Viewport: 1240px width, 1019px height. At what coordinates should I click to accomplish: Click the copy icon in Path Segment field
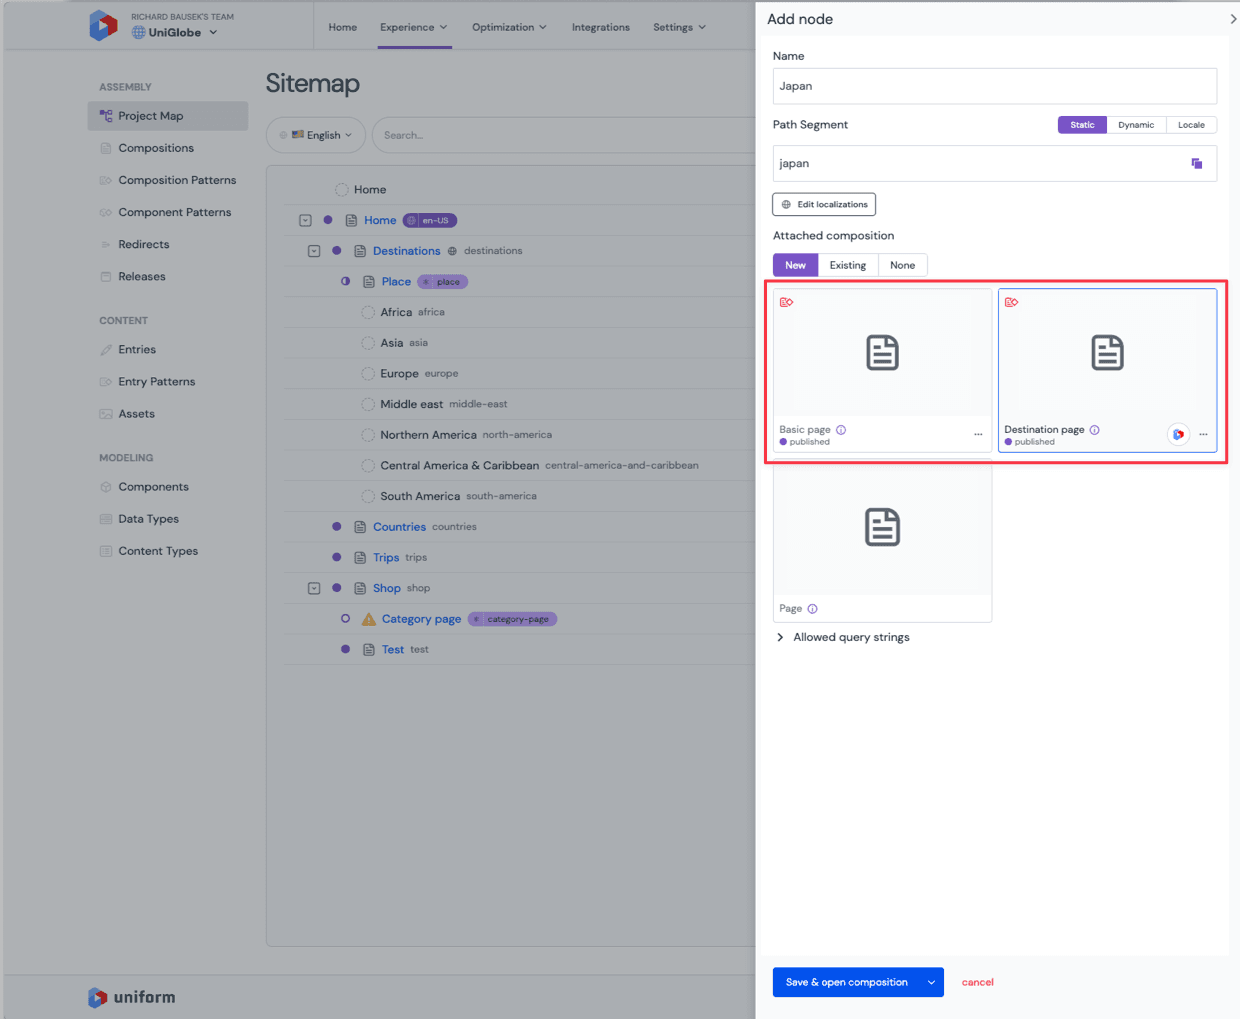point(1196,164)
